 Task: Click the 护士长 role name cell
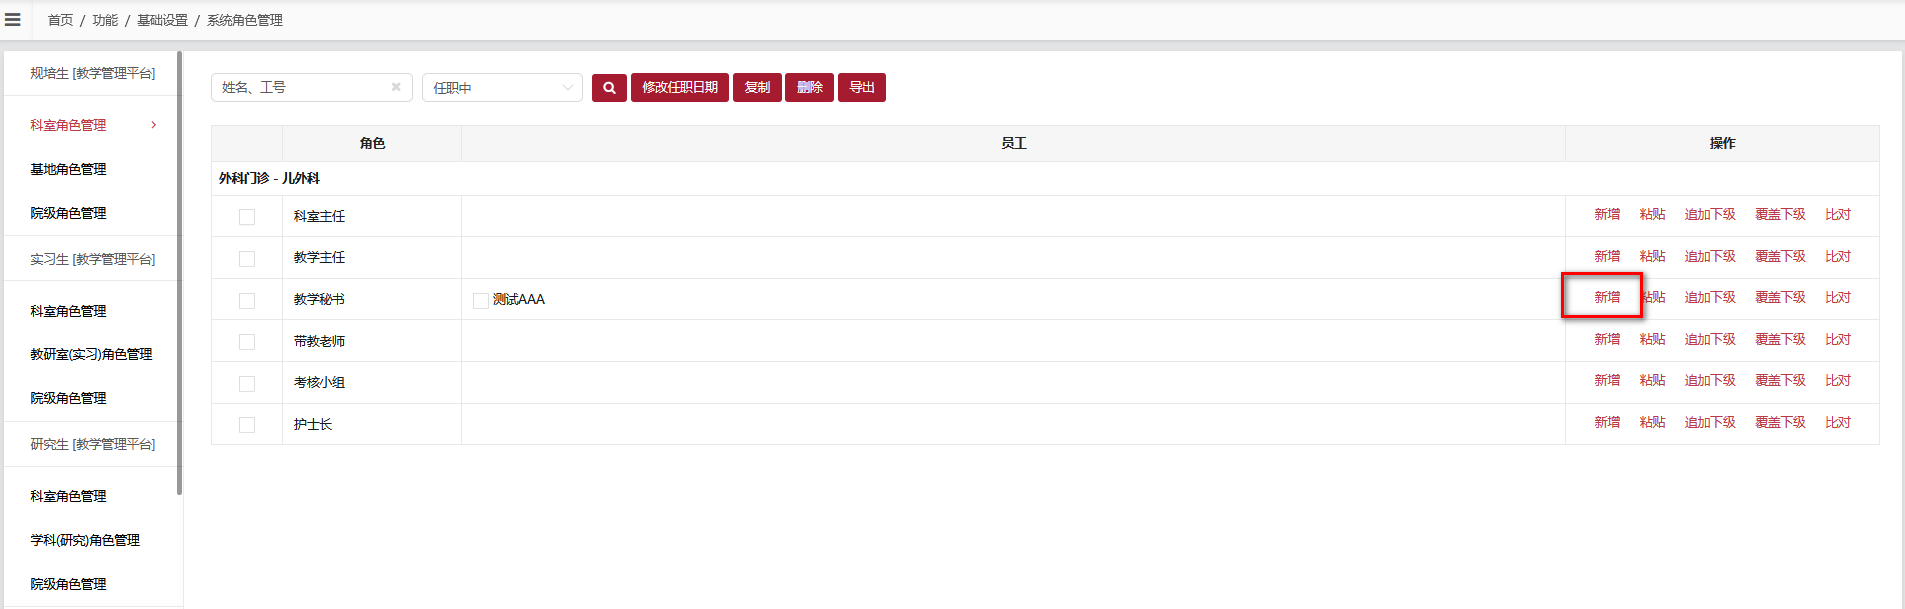[x=372, y=424]
